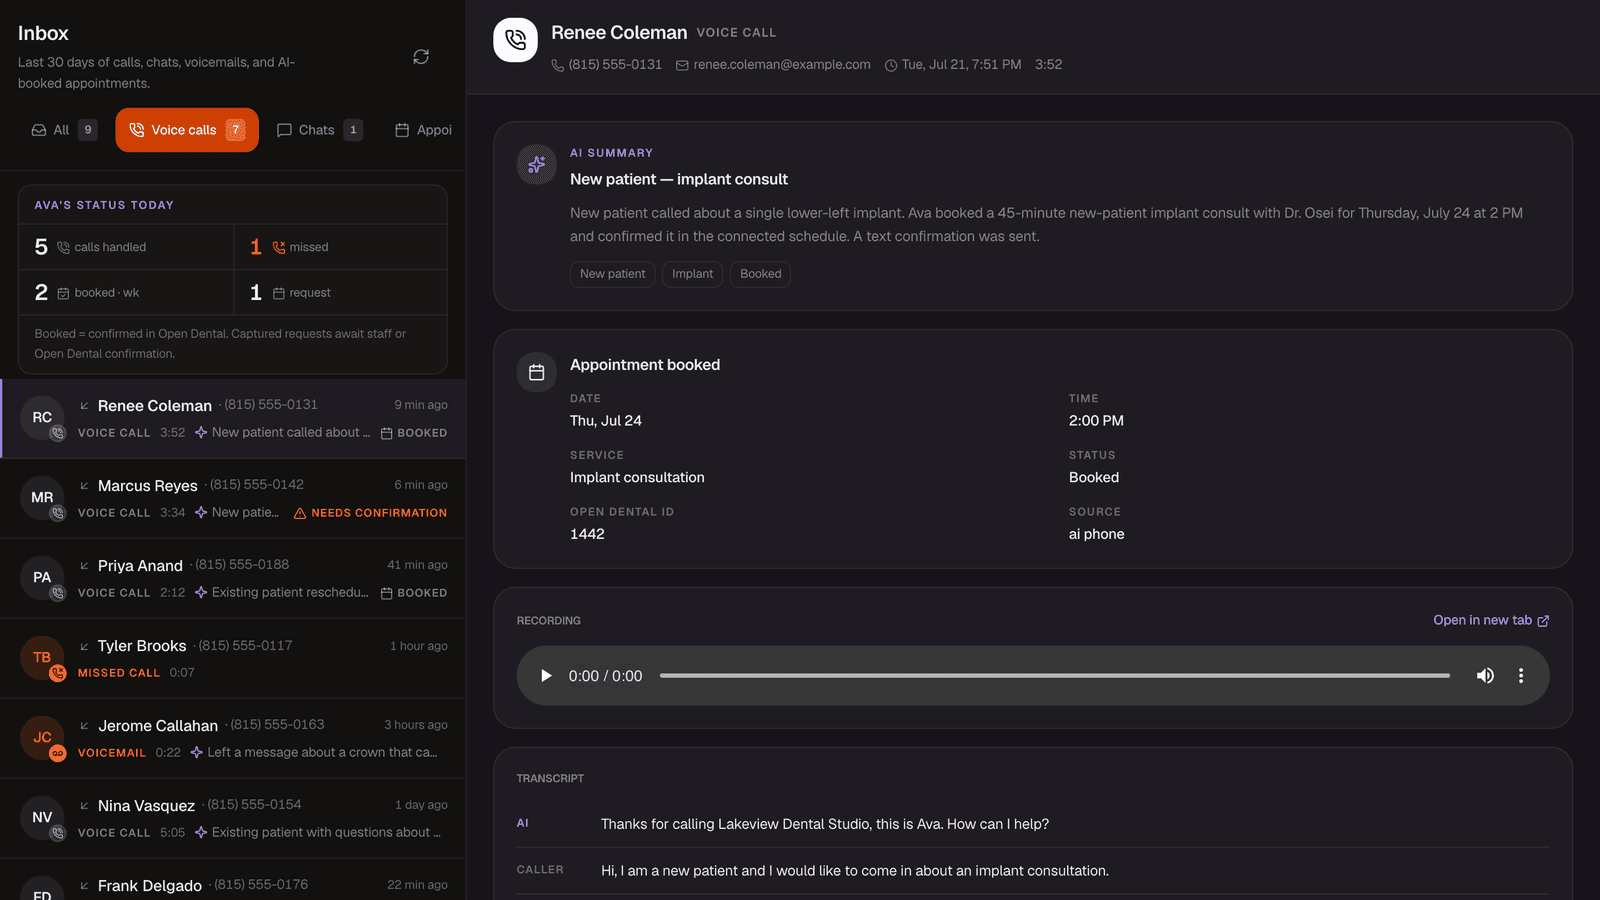
Task: Refresh the inbox with the reload icon
Action: 421,57
